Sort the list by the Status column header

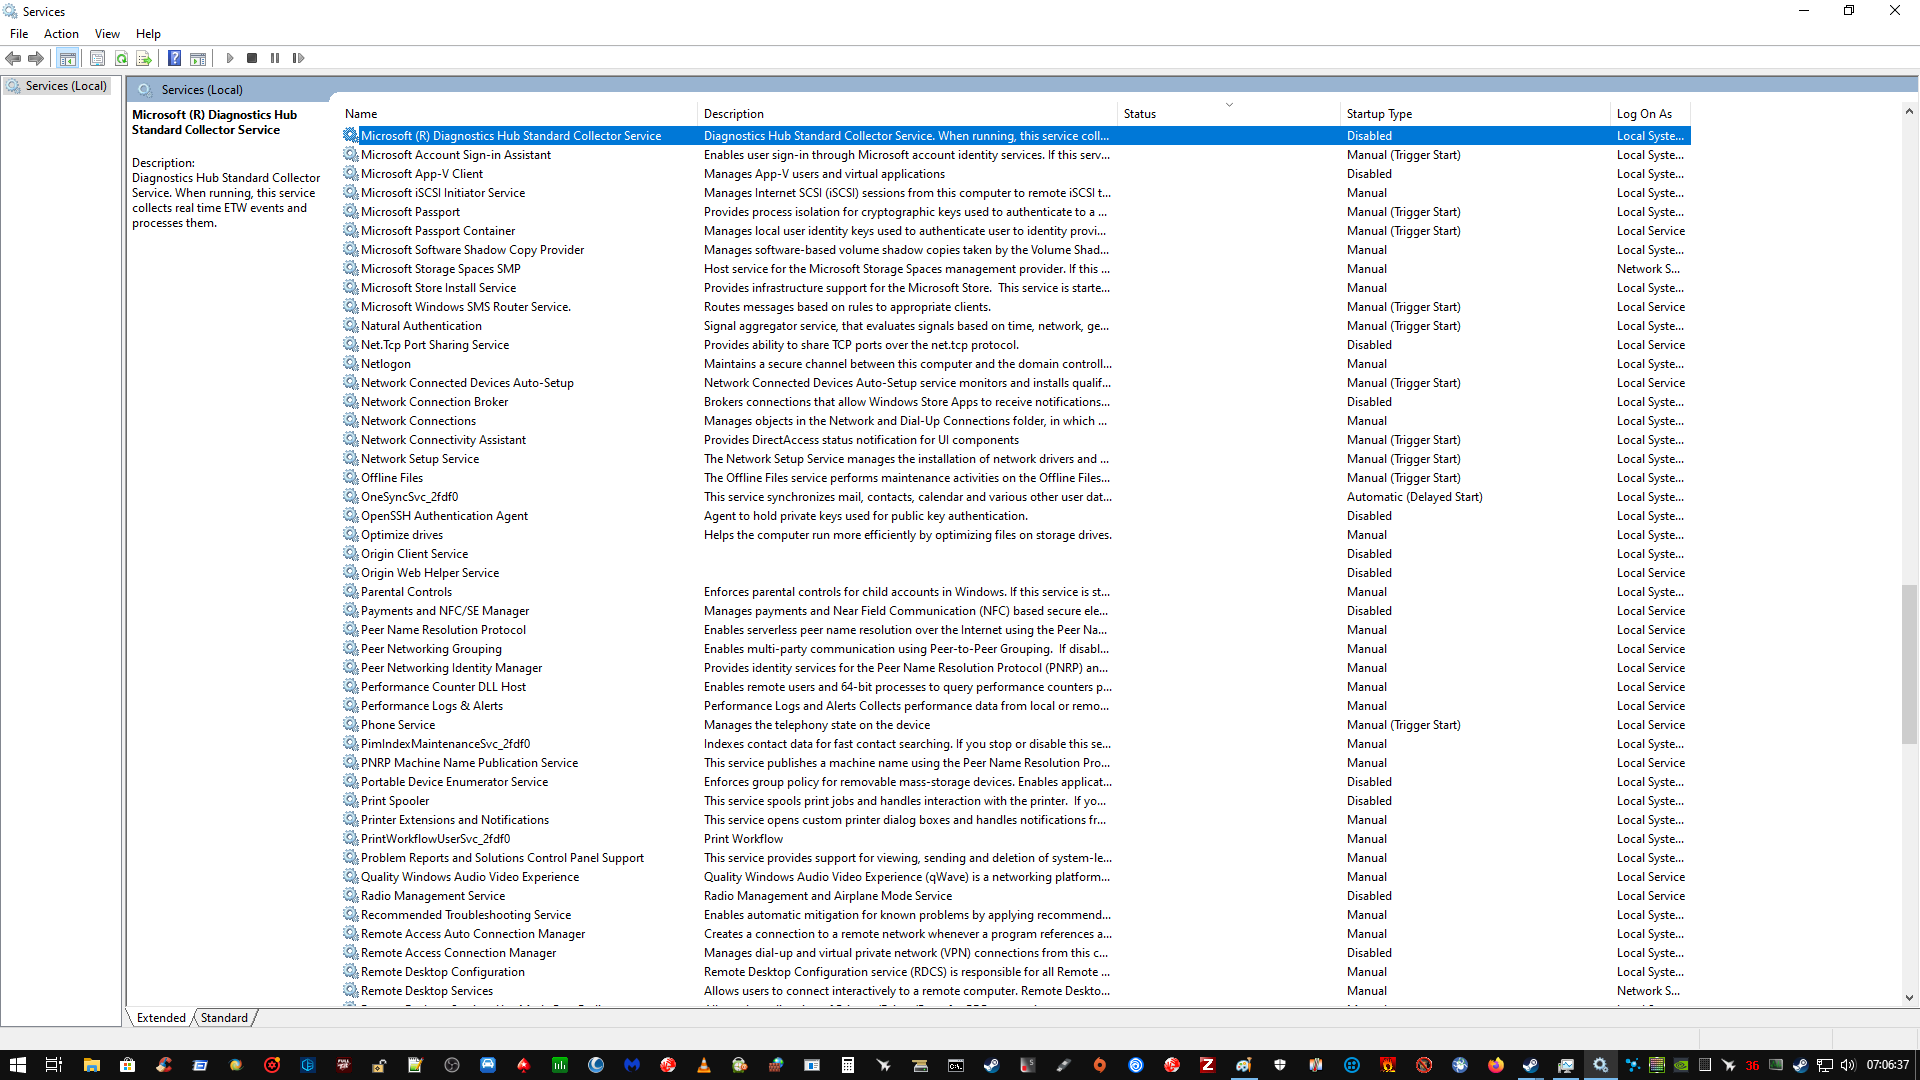[x=1139, y=114]
